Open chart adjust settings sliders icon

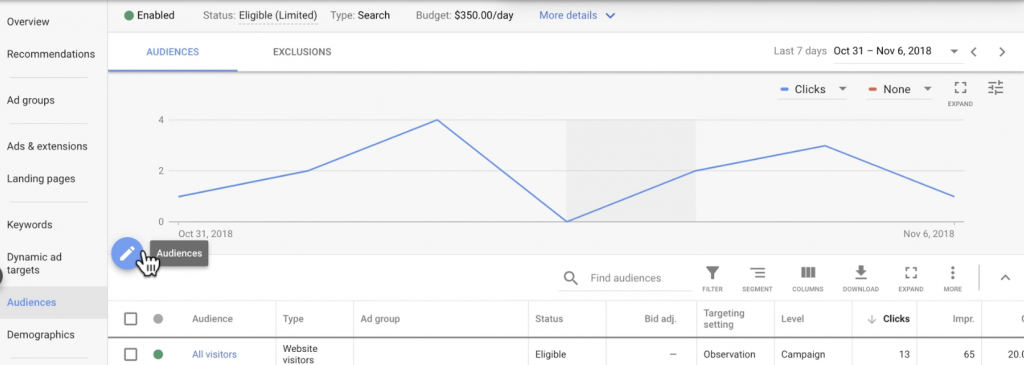(x=995, y=88)
